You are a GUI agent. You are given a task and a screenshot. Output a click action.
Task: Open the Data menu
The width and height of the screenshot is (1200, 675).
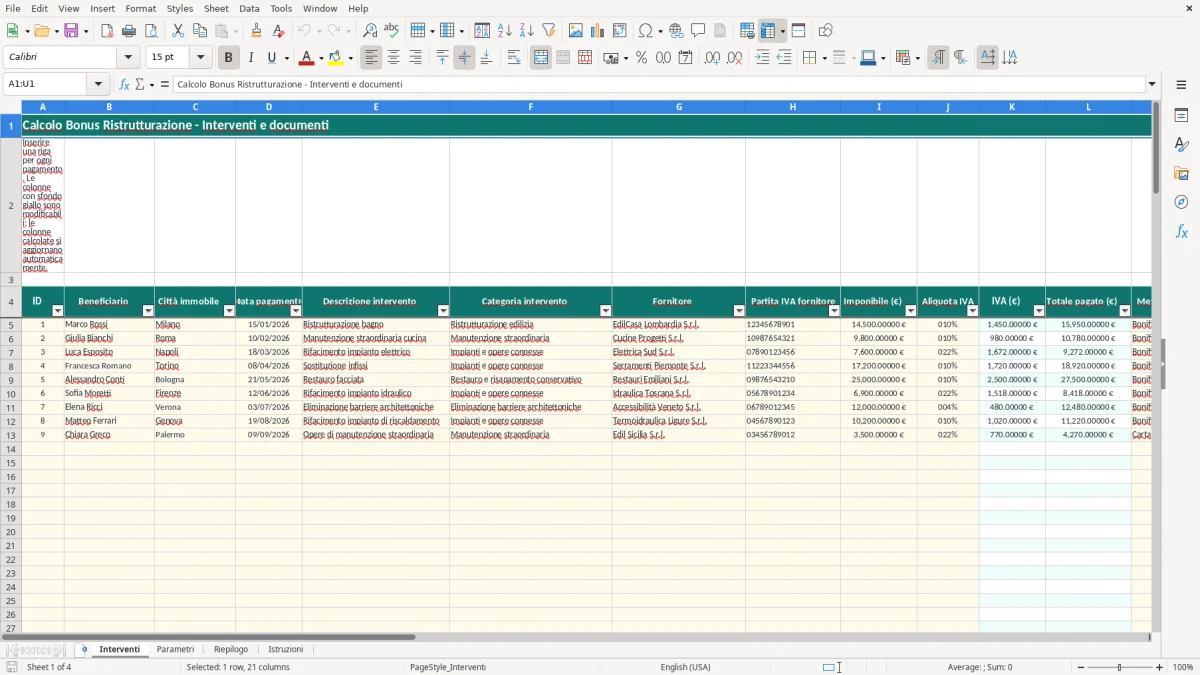pyautogui.click(x=249, y=8)
